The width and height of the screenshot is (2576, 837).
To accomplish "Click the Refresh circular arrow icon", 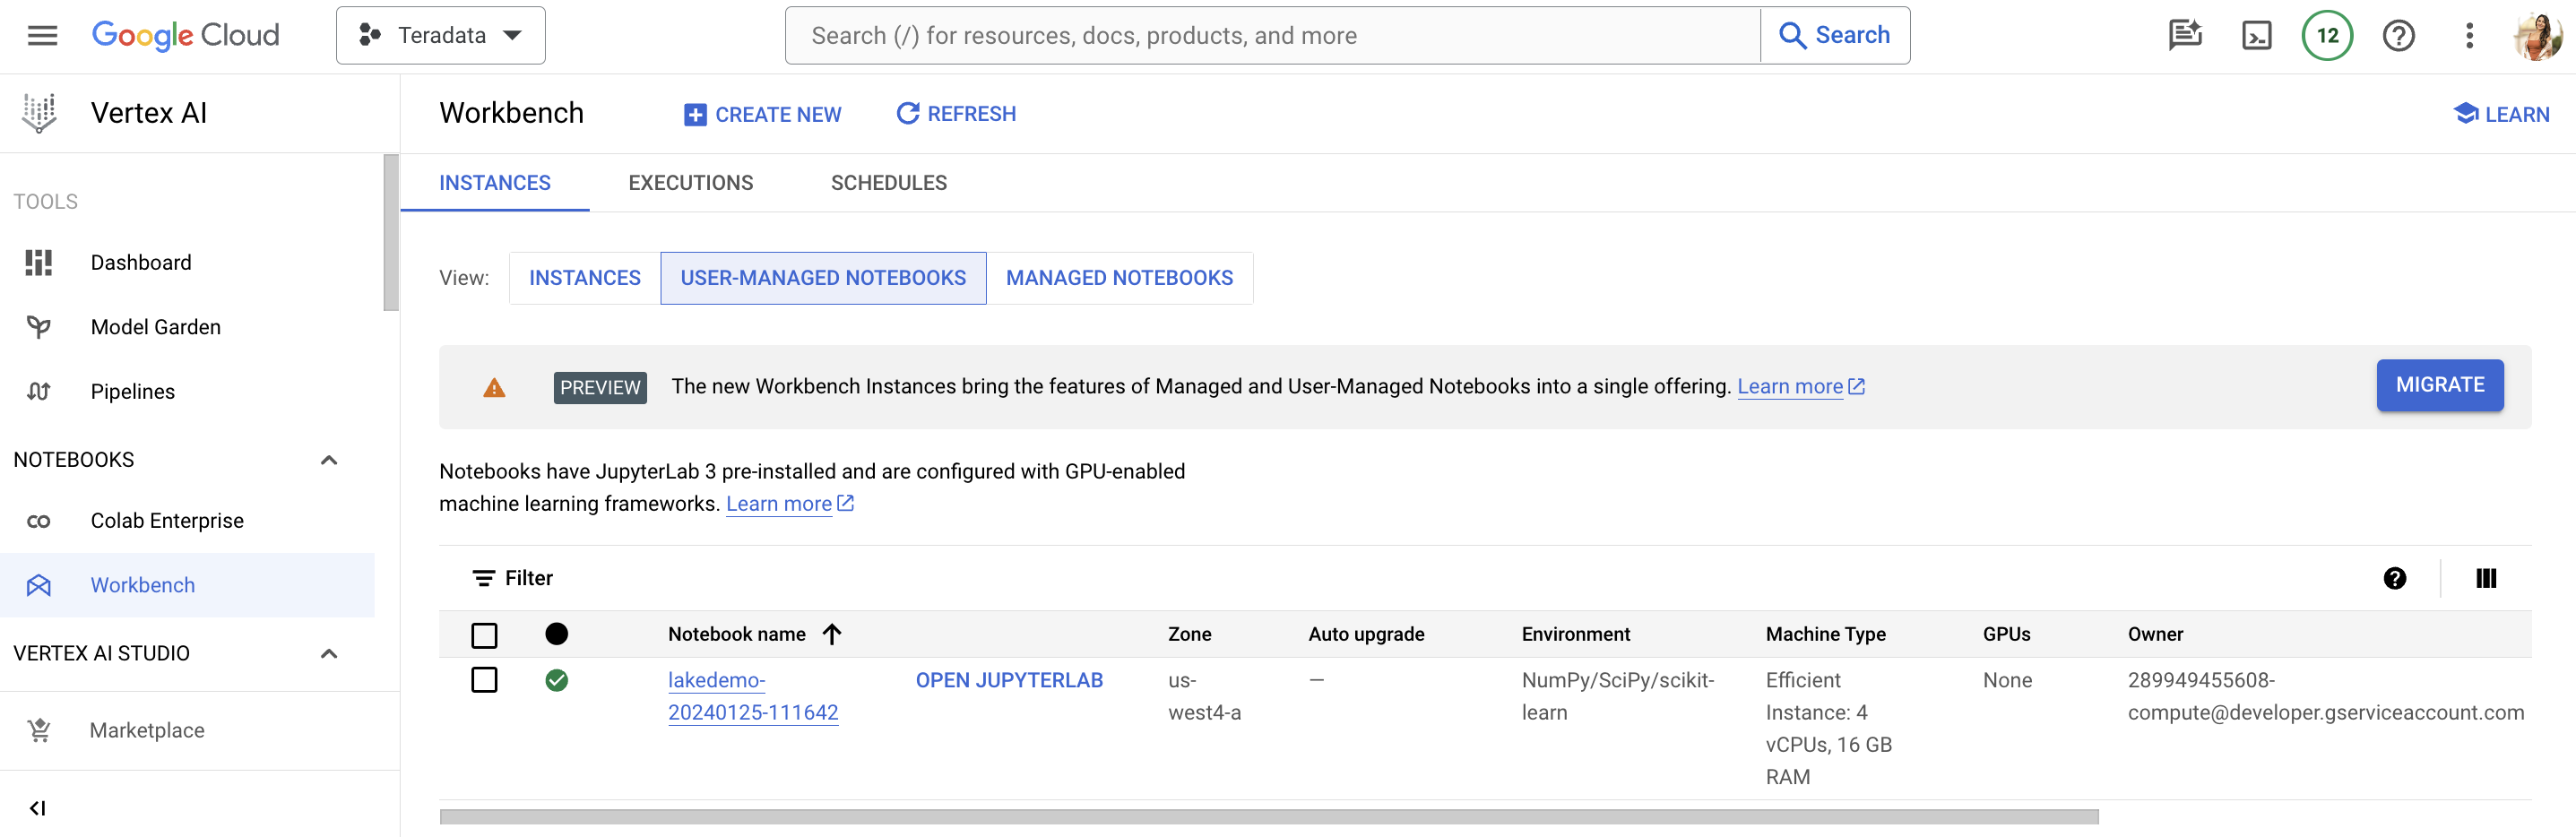I will click(x=907, y=114).
